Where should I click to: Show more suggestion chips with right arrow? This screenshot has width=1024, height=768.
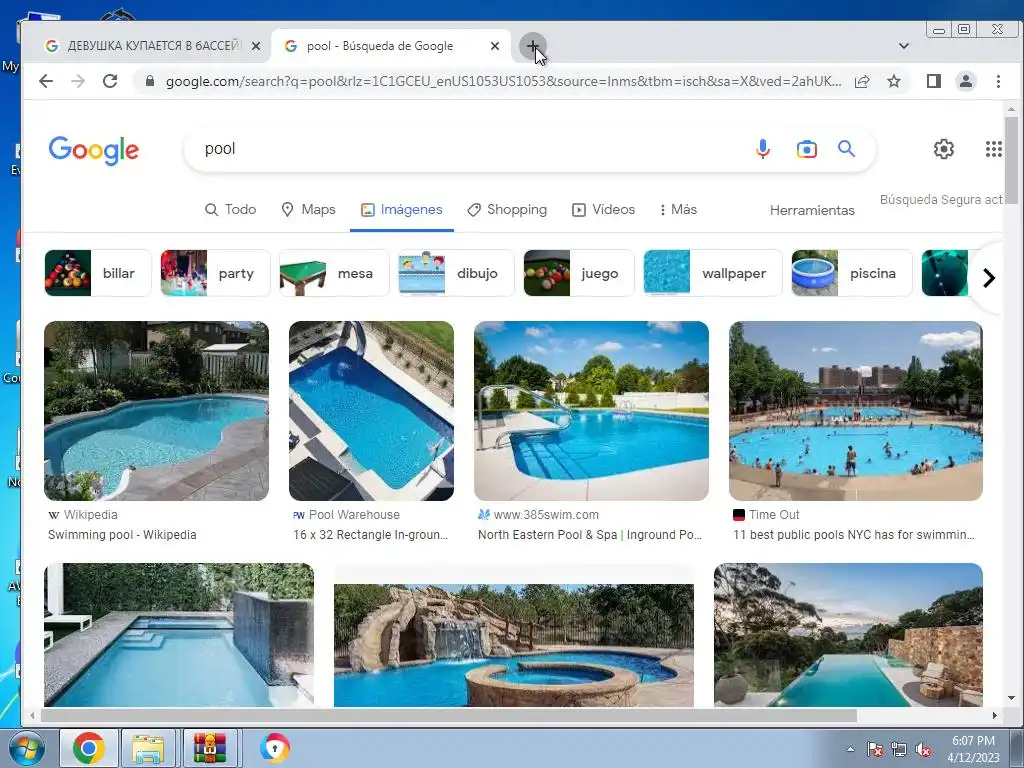pos(989,278)
